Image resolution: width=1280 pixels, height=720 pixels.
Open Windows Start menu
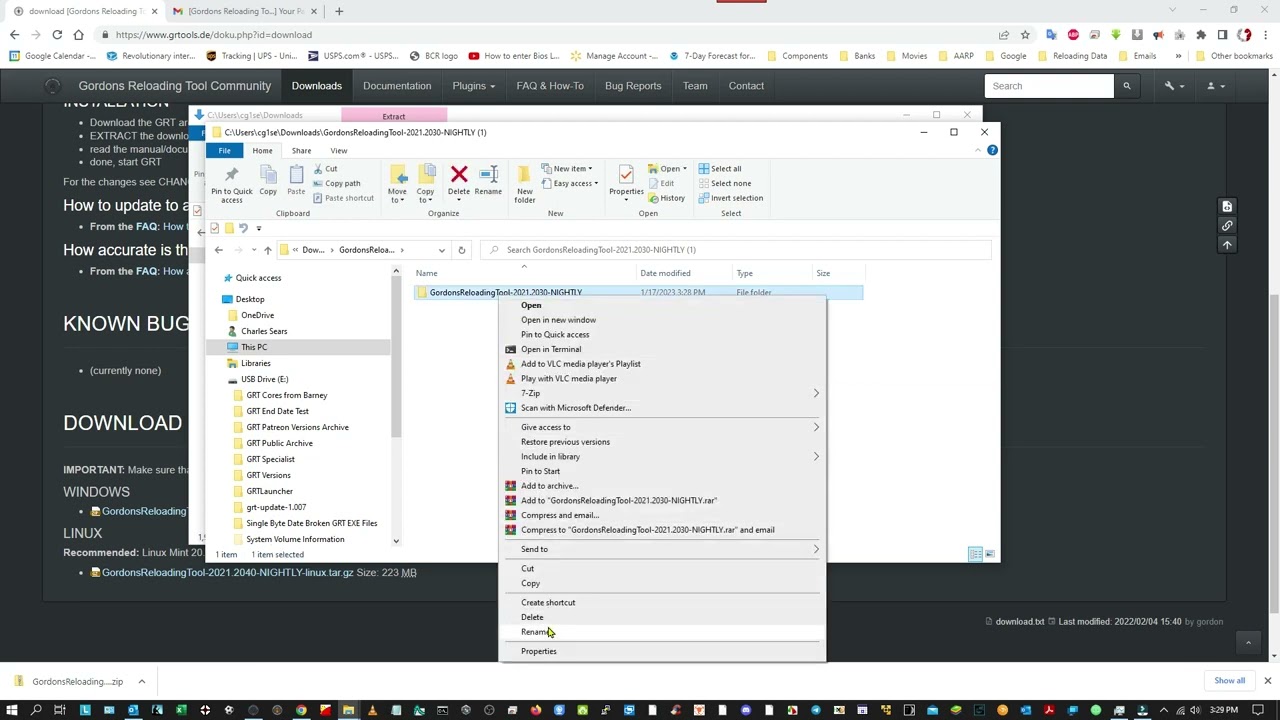(12, 710)
